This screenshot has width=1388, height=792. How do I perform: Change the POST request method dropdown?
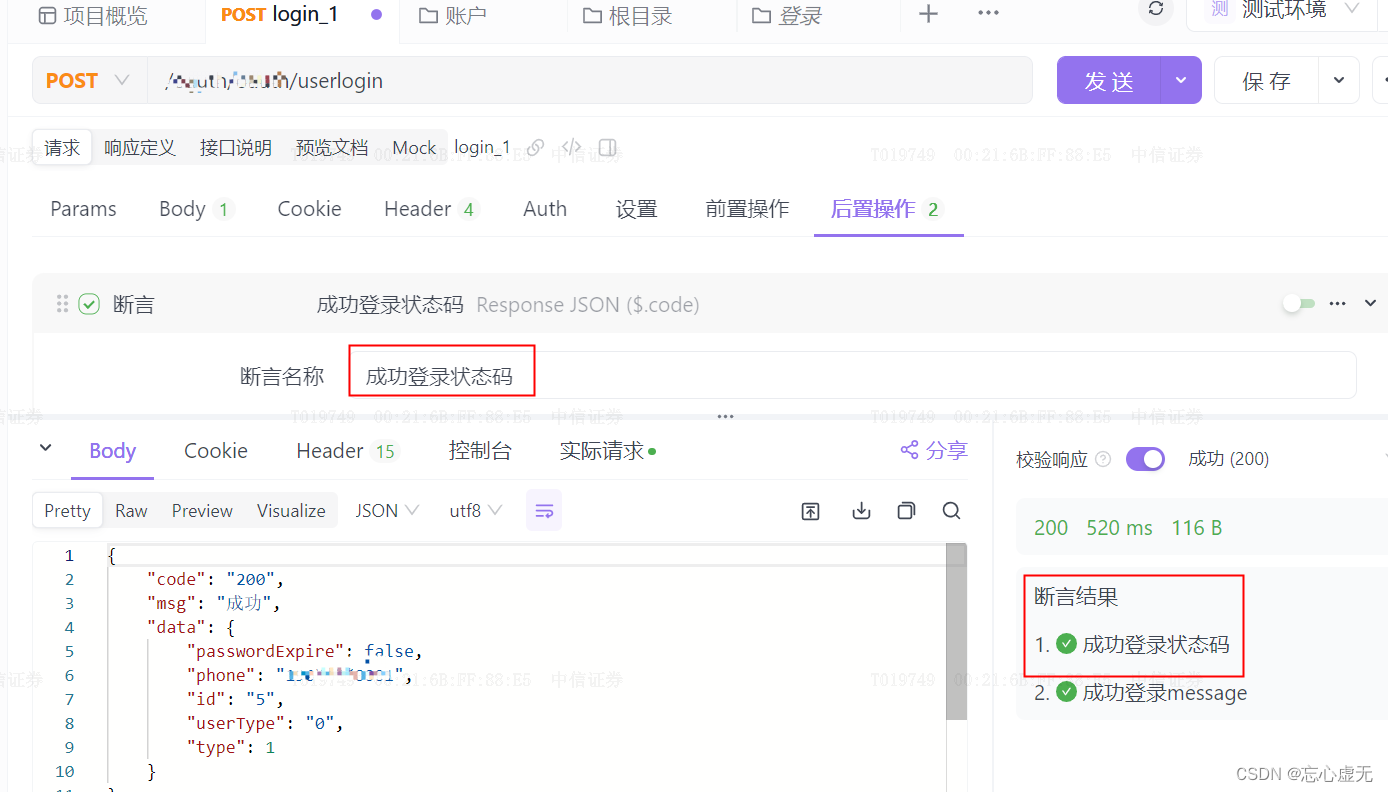[x=88, y=81]
